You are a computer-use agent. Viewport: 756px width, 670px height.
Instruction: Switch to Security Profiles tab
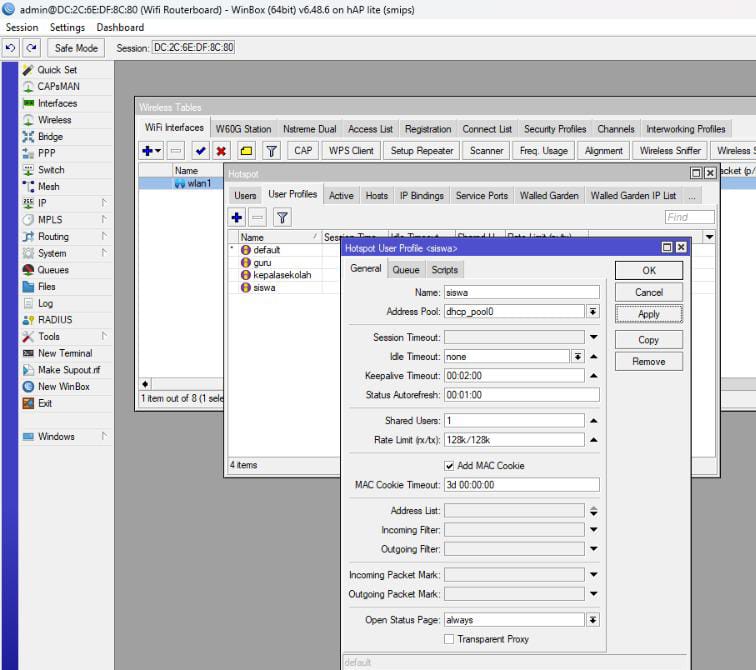(555, 129)
